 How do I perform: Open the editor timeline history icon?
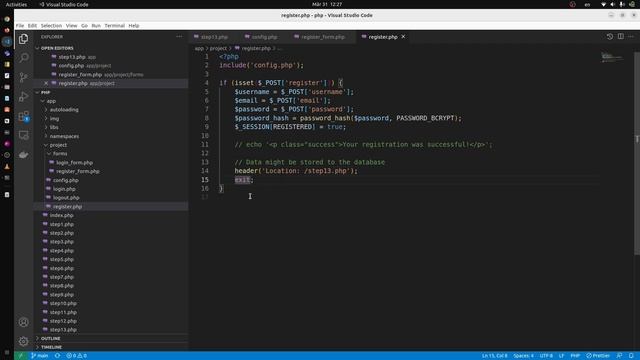pyautogui.click(x=609, y=37)
